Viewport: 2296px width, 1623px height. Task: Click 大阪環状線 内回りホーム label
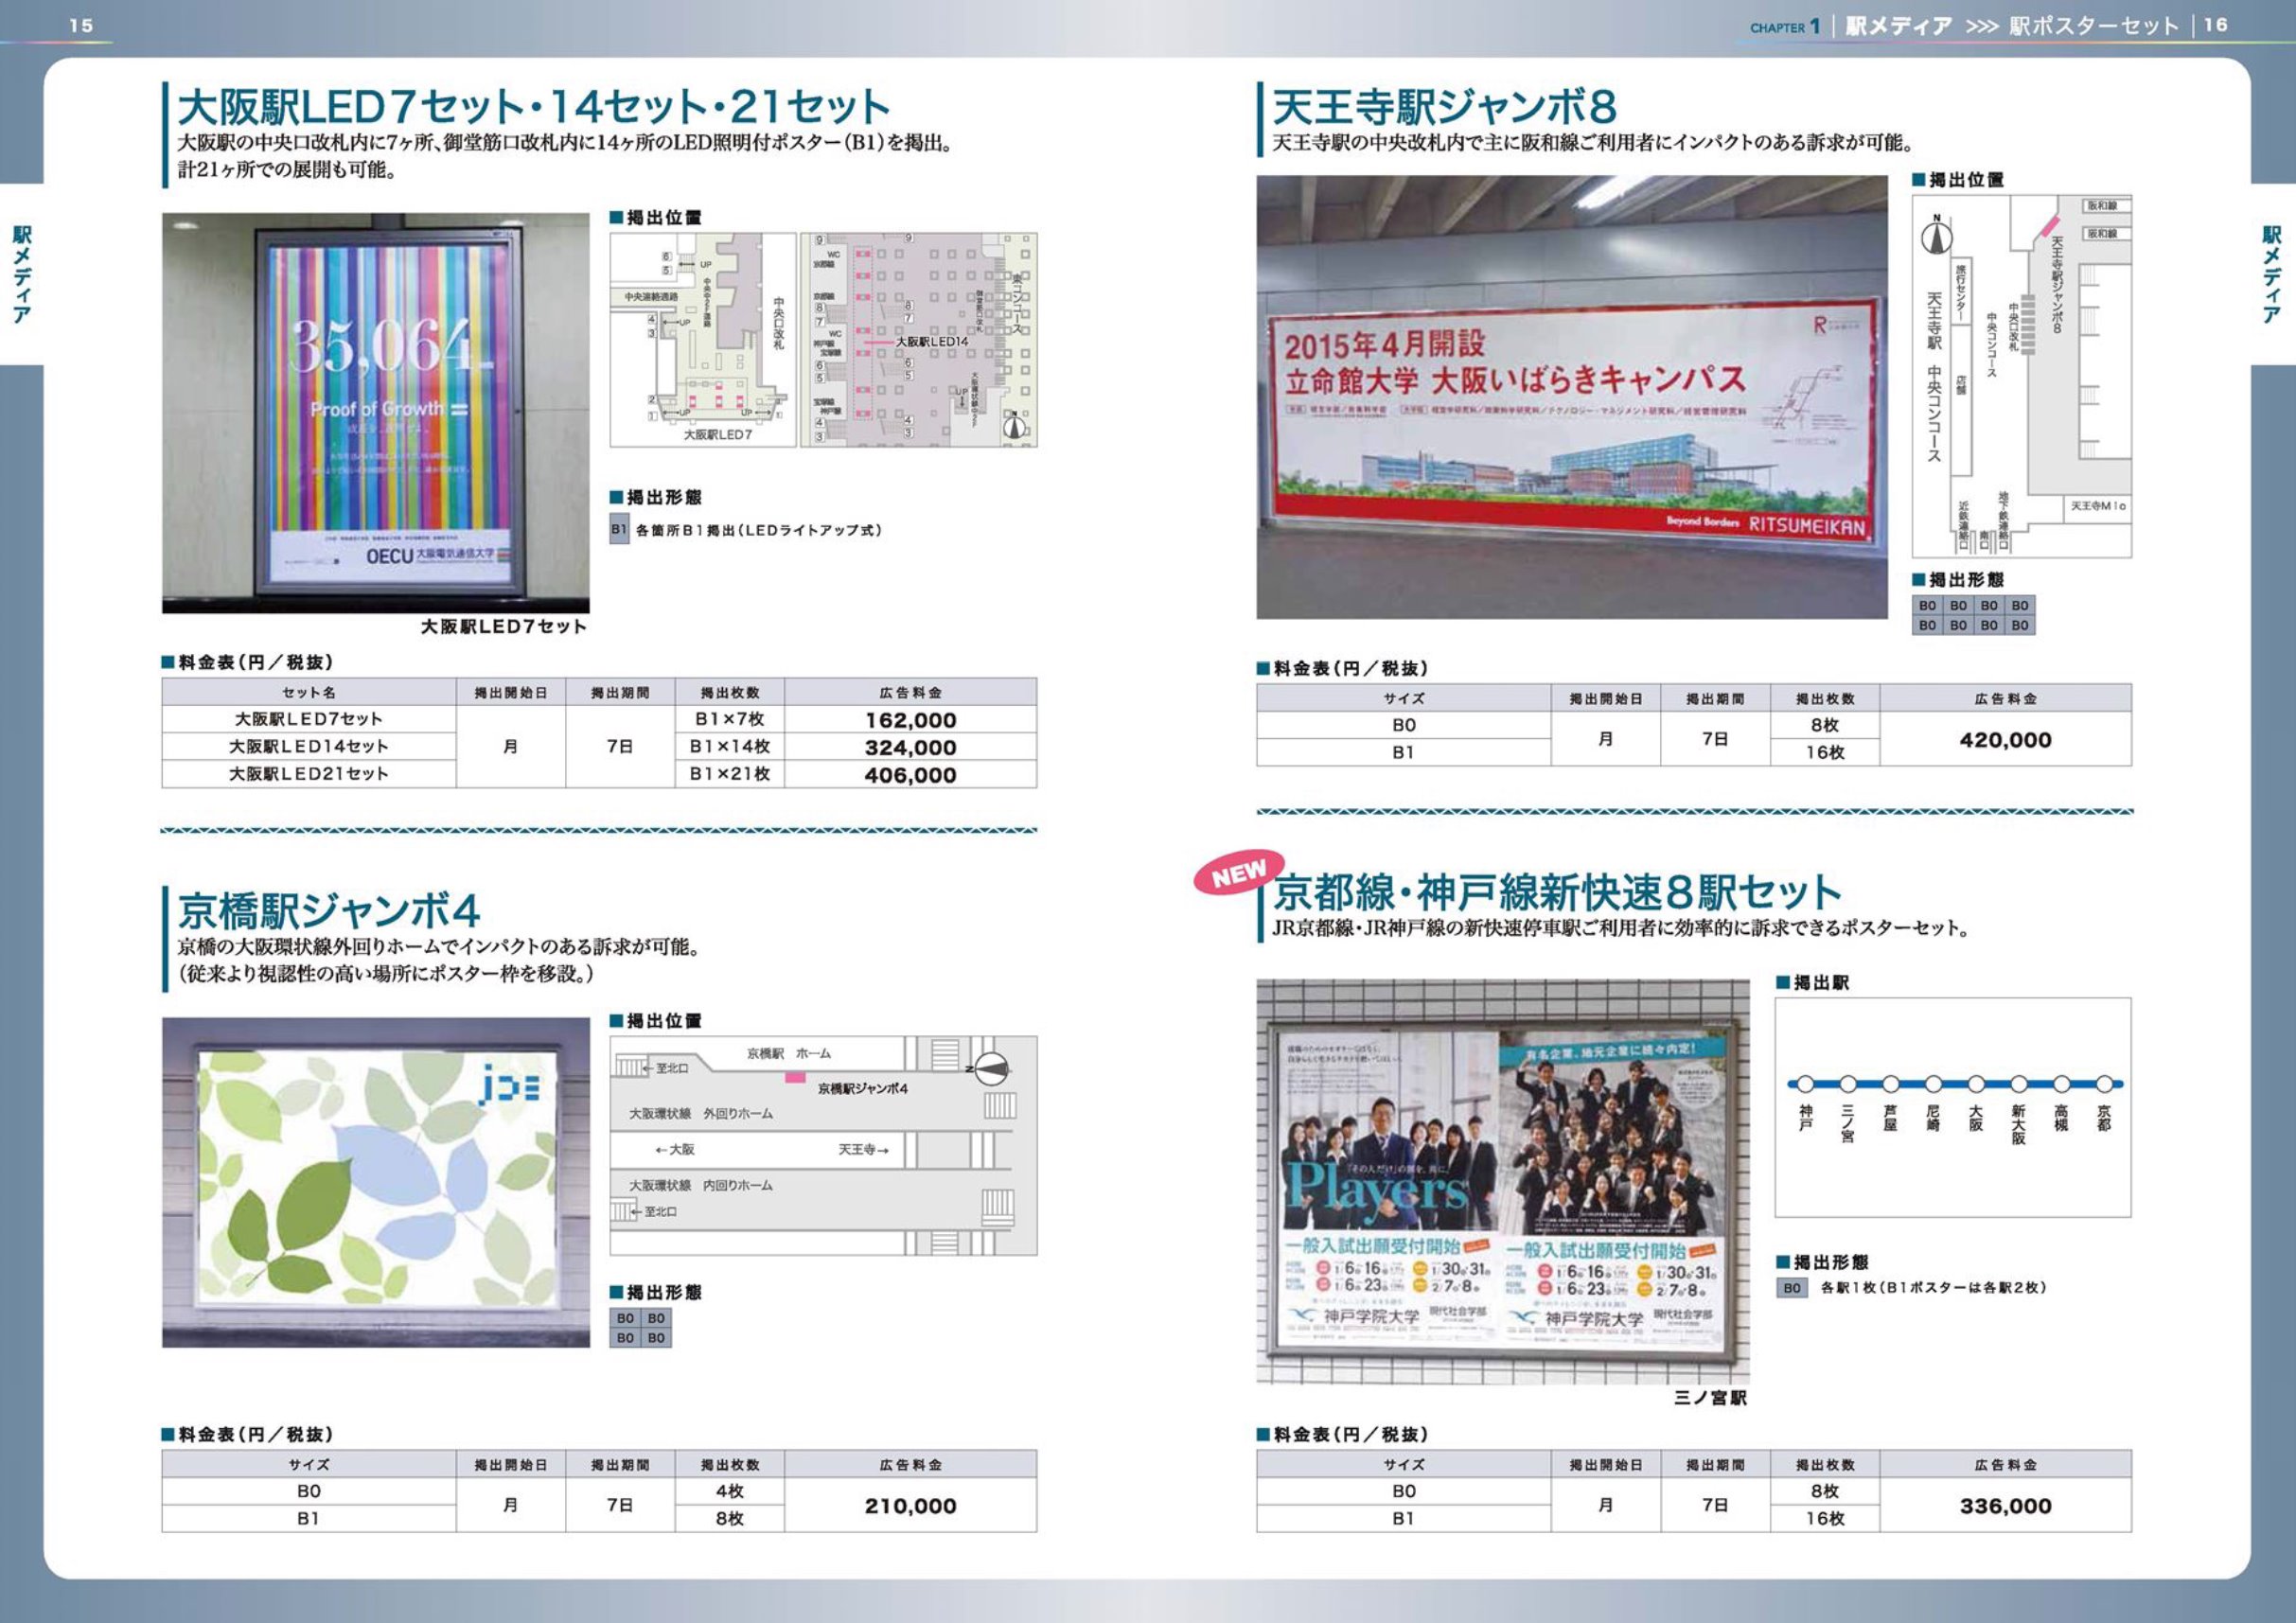pos(700,1185)
